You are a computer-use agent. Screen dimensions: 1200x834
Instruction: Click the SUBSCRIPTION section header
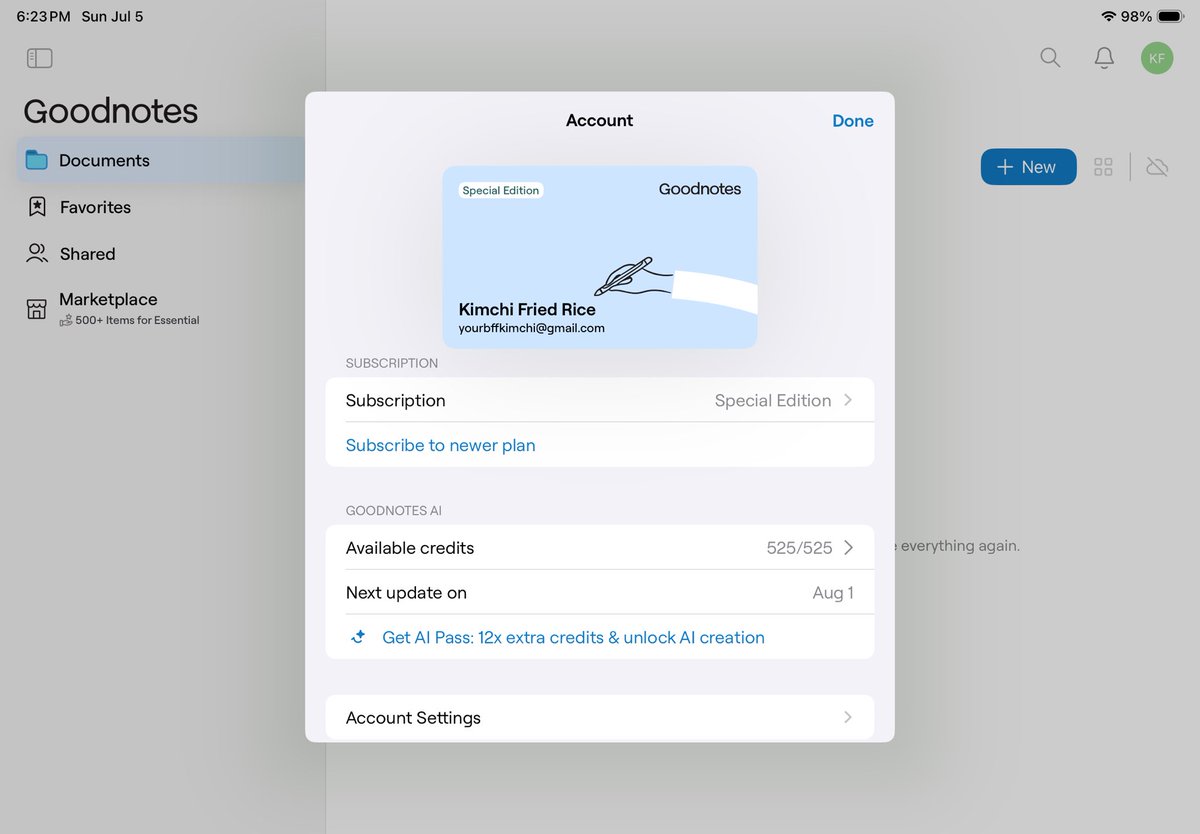coord(392,364)
